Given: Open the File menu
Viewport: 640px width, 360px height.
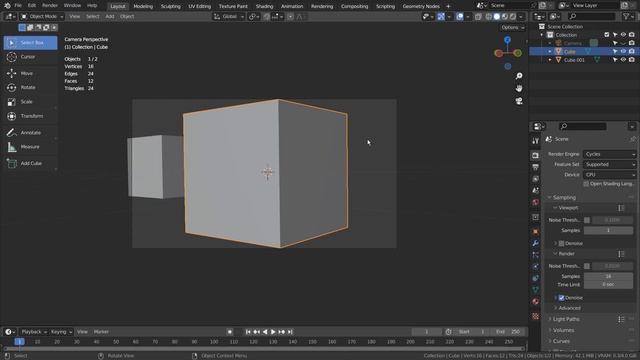Looking at the screenshot, I should tap(18, 6).
